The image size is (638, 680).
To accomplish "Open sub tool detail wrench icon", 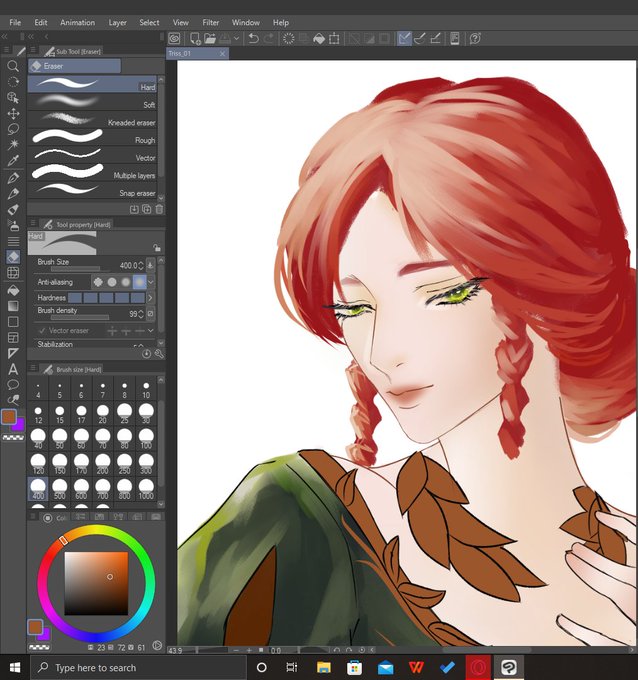I will click(x=159, y=354).
